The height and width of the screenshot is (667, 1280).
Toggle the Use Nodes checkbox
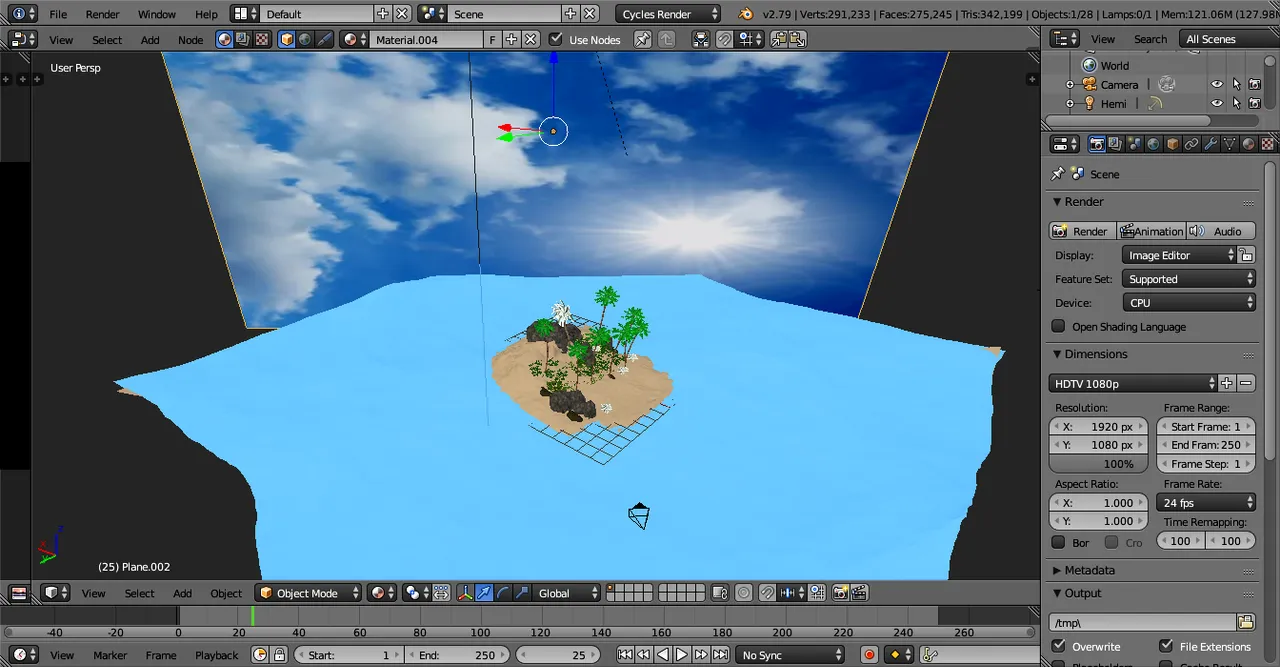tap(556, 40)
